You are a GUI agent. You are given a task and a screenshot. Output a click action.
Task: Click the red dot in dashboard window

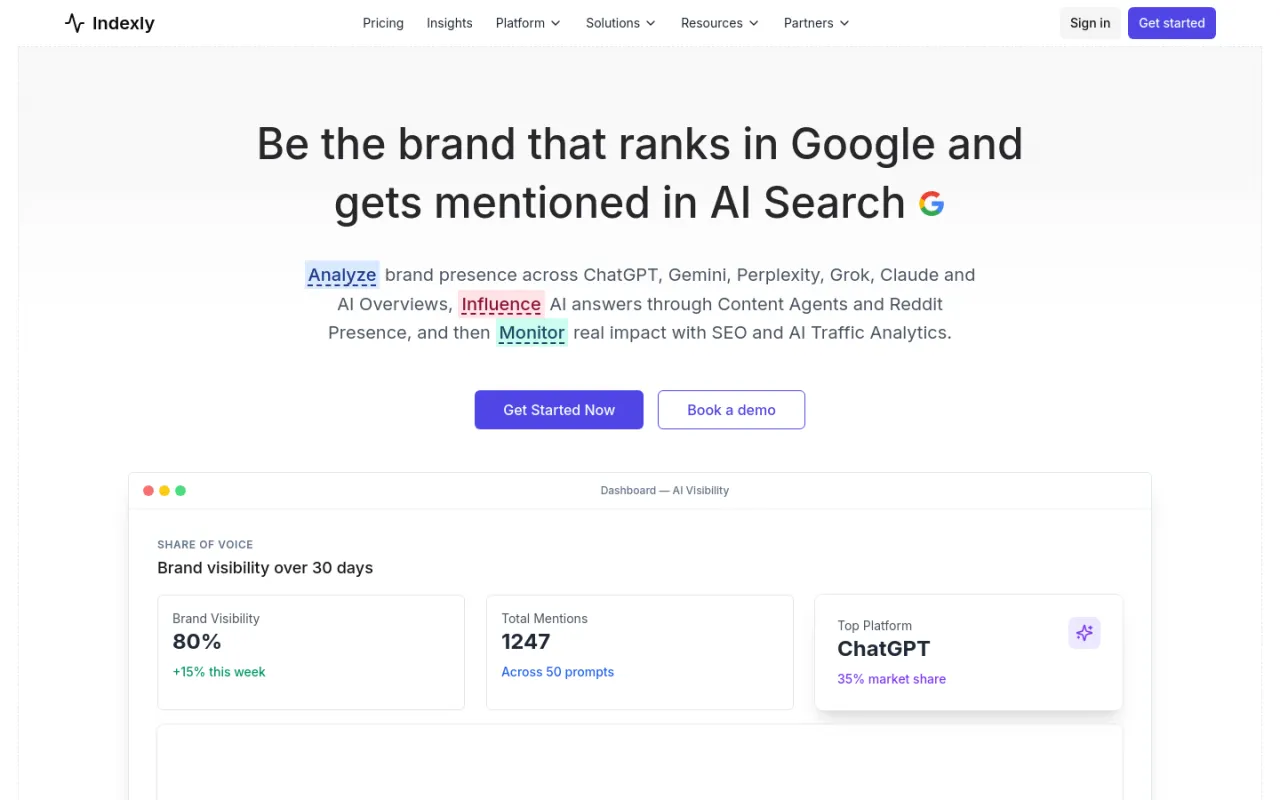149,491
